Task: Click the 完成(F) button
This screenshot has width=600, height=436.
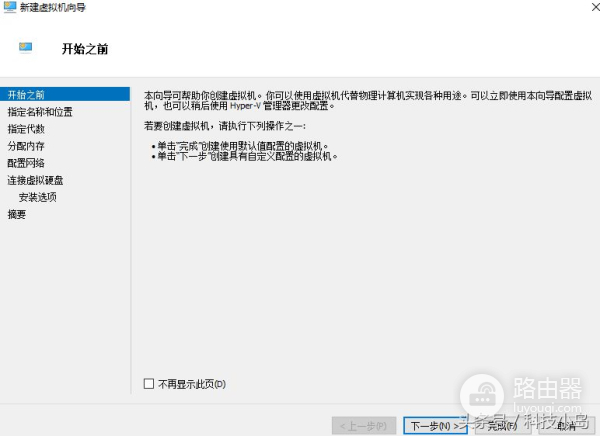Action: [502, 426]
